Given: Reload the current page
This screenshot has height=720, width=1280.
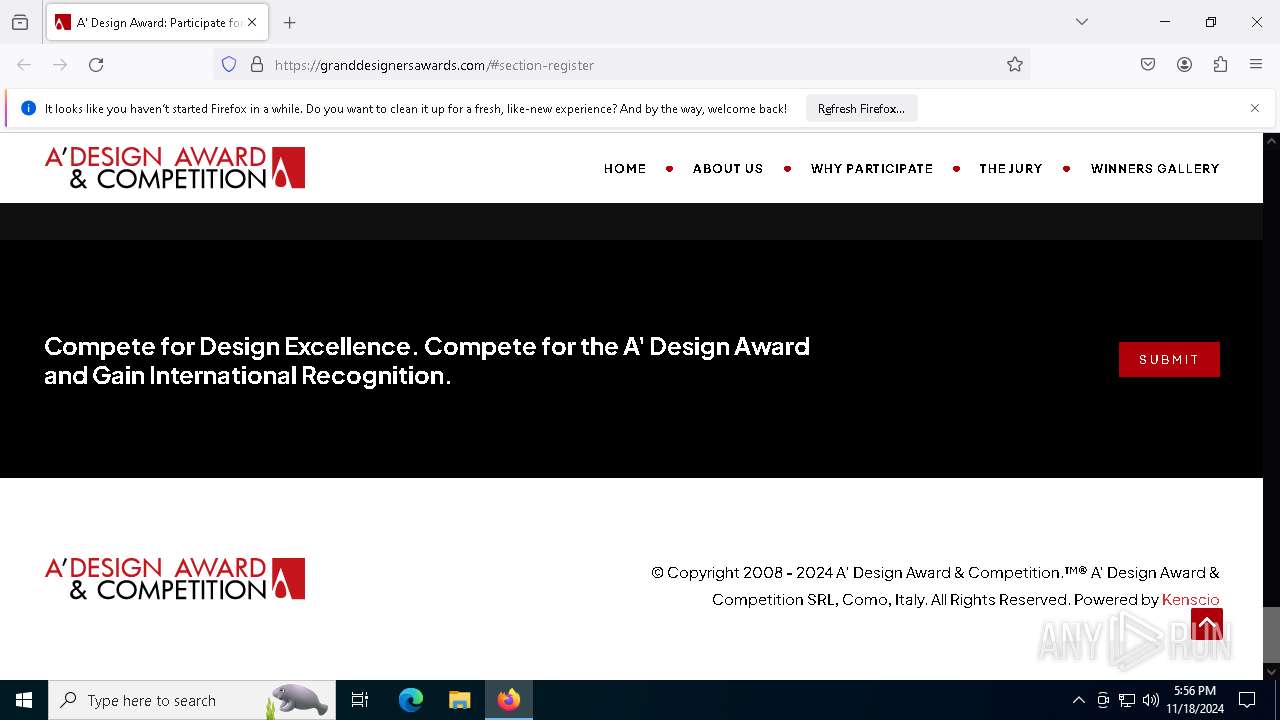Looking at the screenshot, I should click(96, 65).
